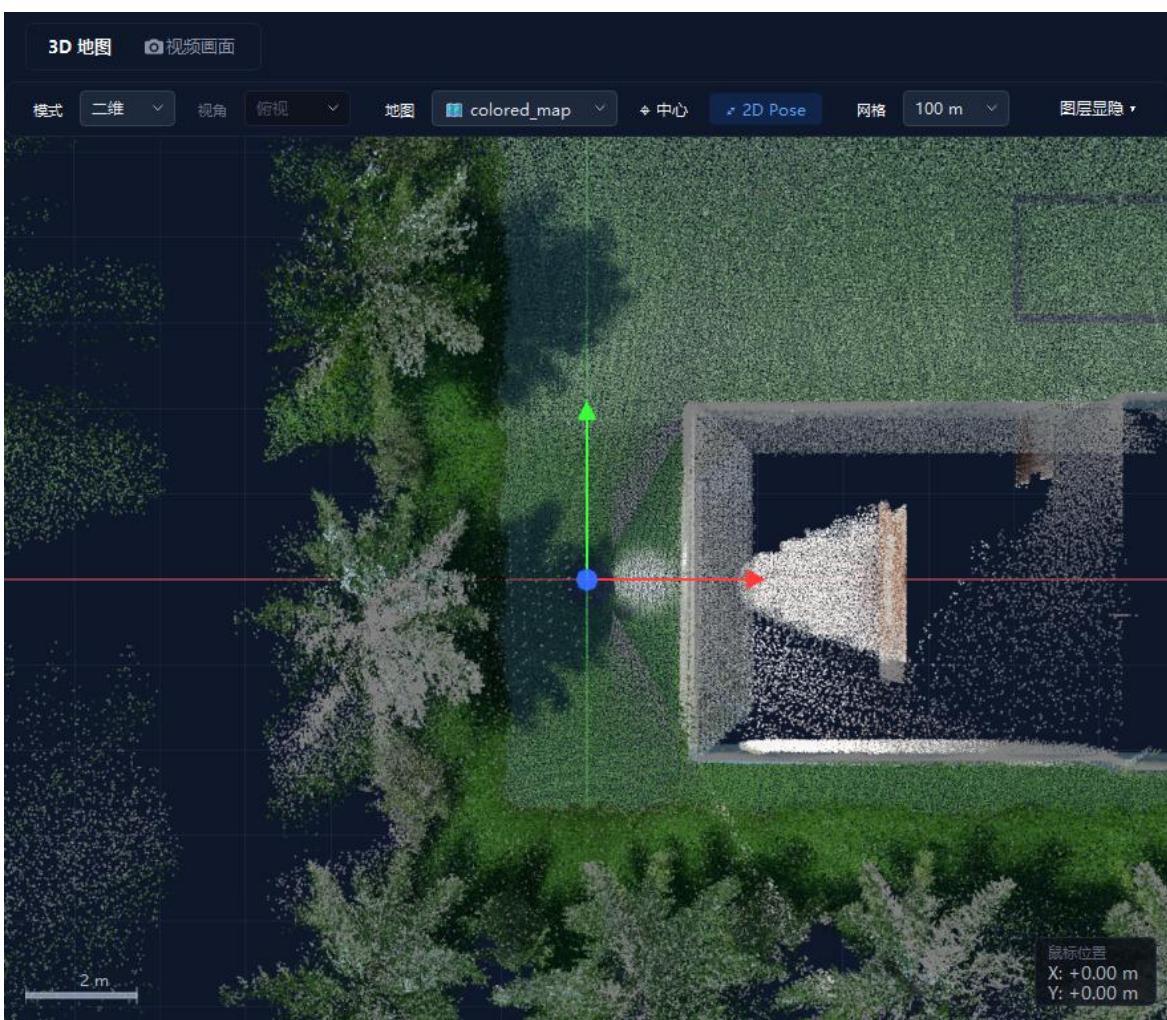
Task: Click the blue origin point marker
Action: point(586,580)
